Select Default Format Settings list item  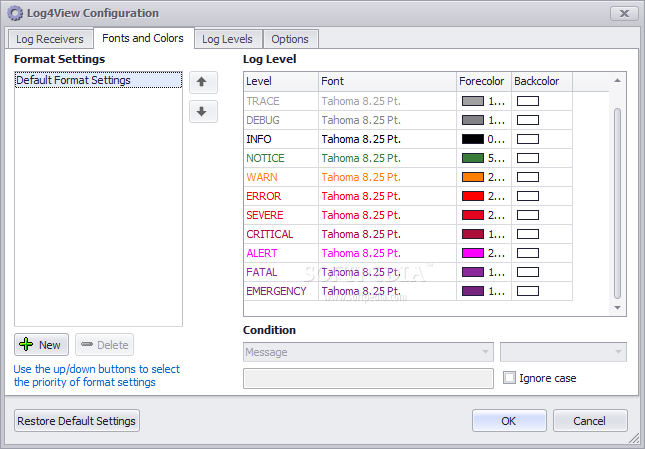[x=98, y=80]
